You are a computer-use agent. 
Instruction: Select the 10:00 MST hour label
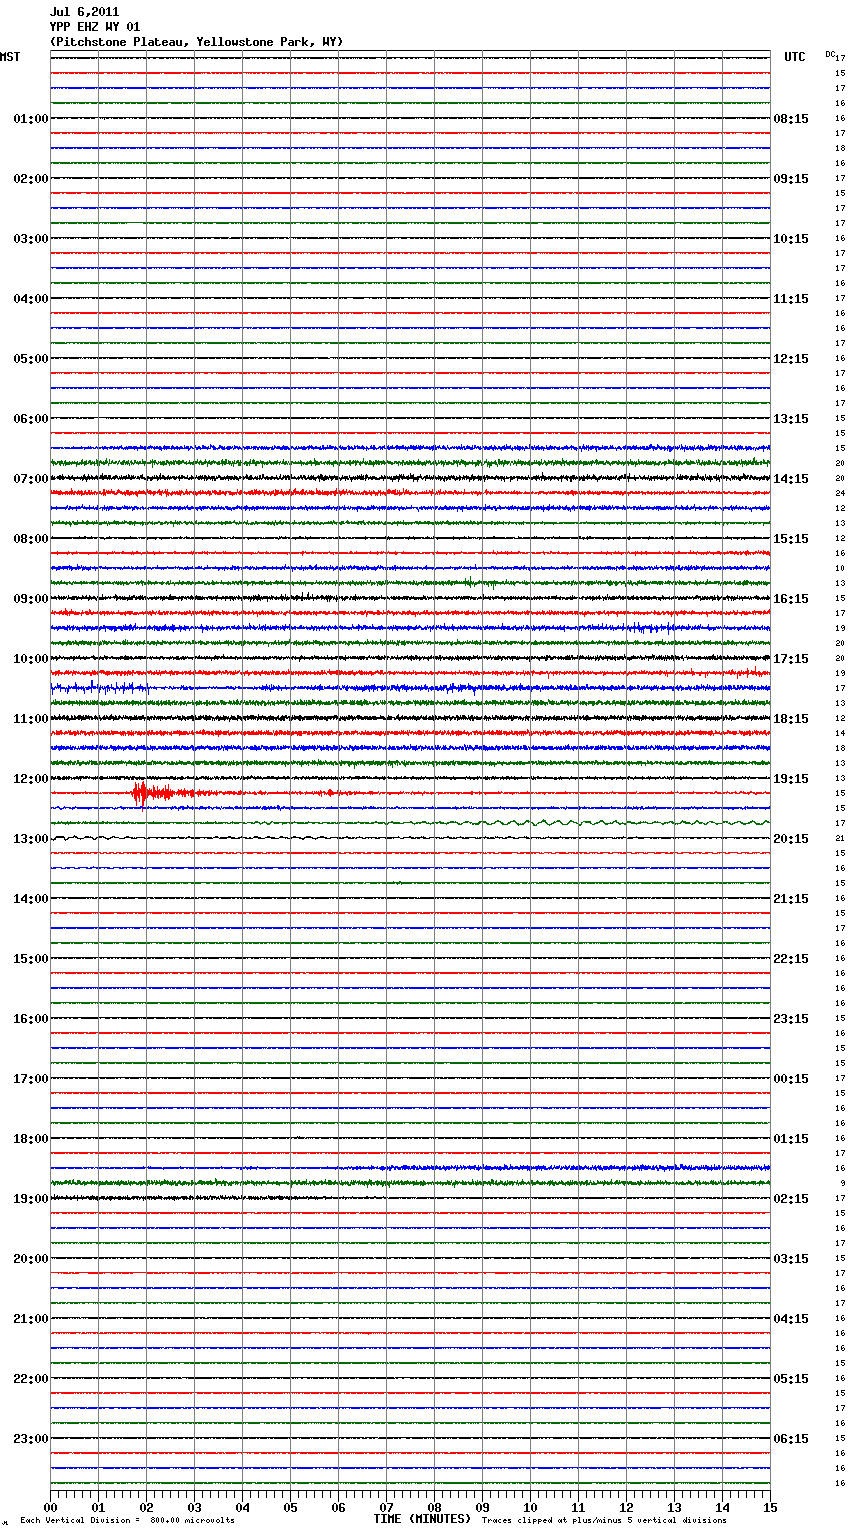click(31, 659)
